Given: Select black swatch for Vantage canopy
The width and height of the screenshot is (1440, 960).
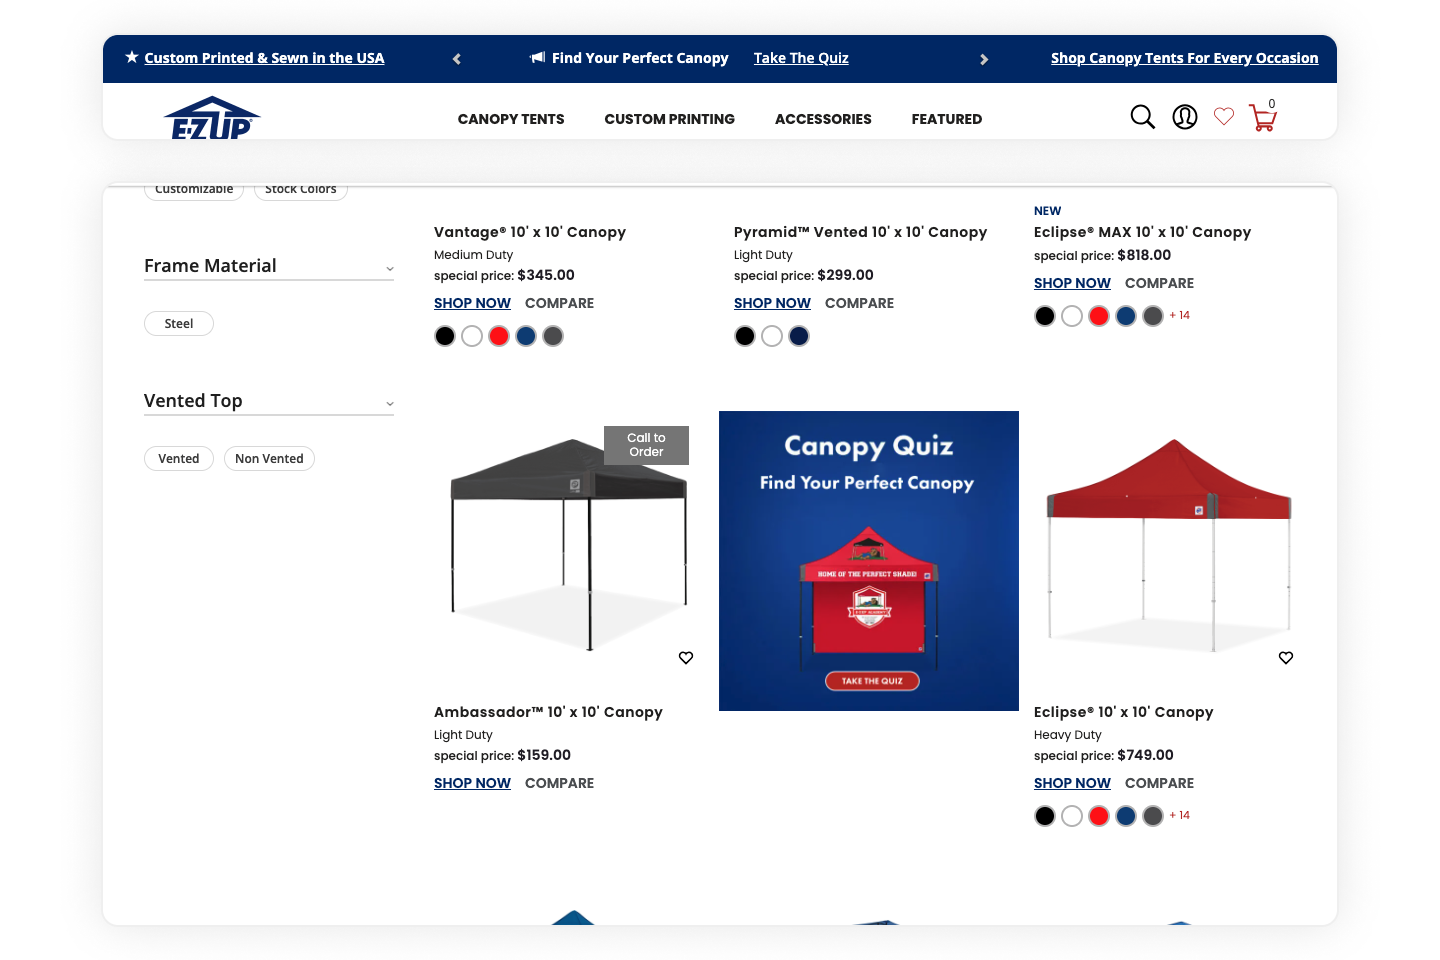Looking at the screenshot, I should tap(445, 336).
